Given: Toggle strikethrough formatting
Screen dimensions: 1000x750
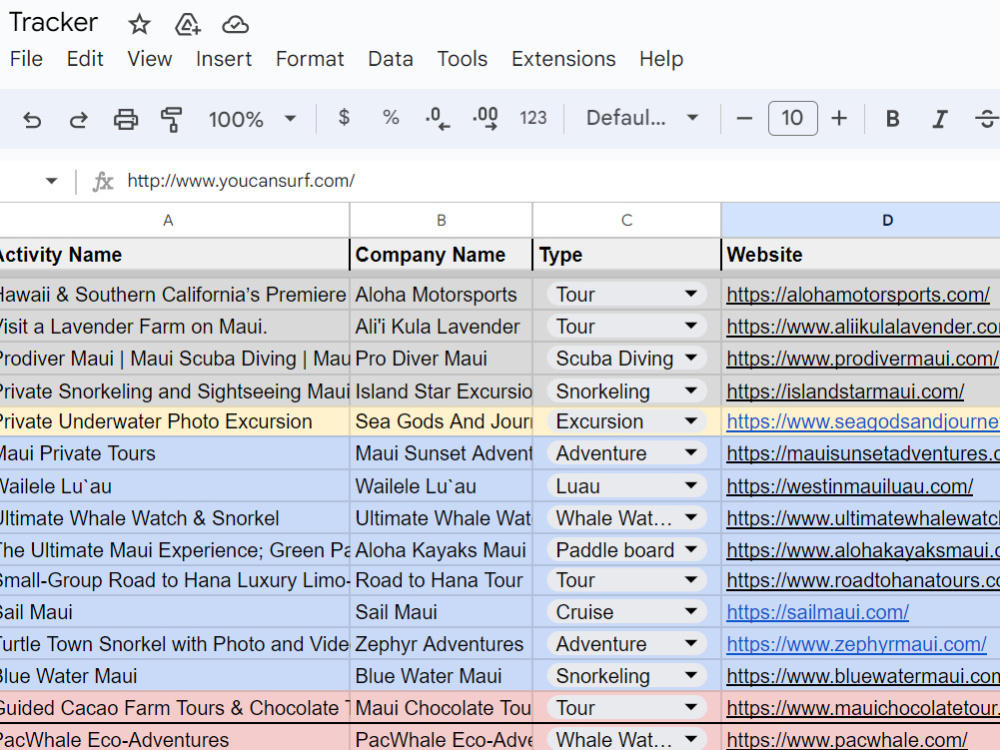Looking at the screenshot, I should point(987,119).
